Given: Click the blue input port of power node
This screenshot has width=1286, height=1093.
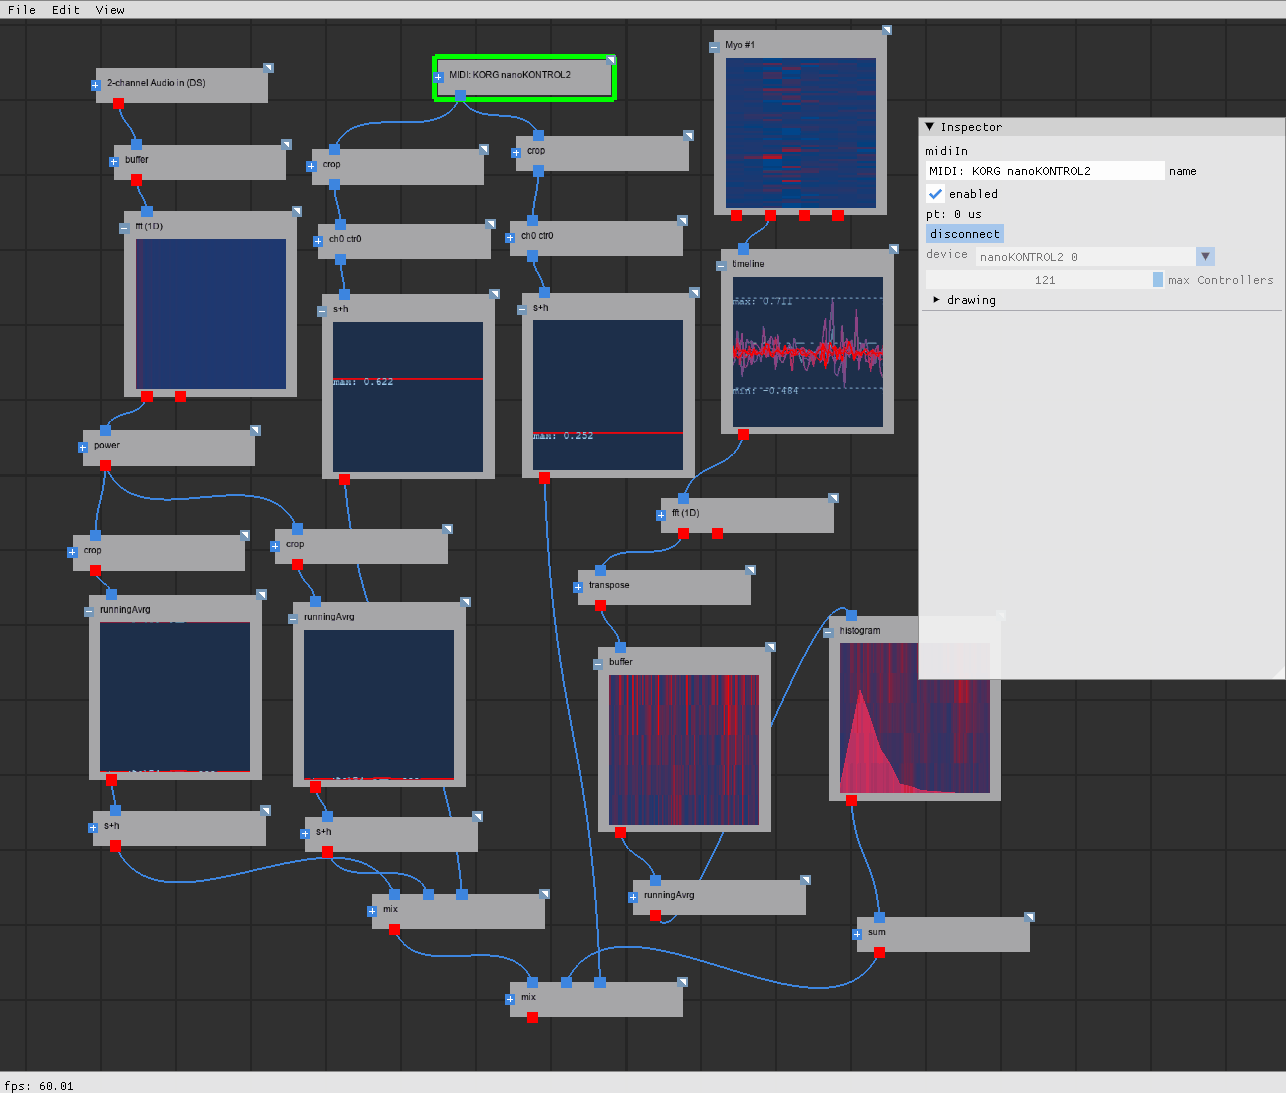Looking at the screenshot, I should click(105, 430).
